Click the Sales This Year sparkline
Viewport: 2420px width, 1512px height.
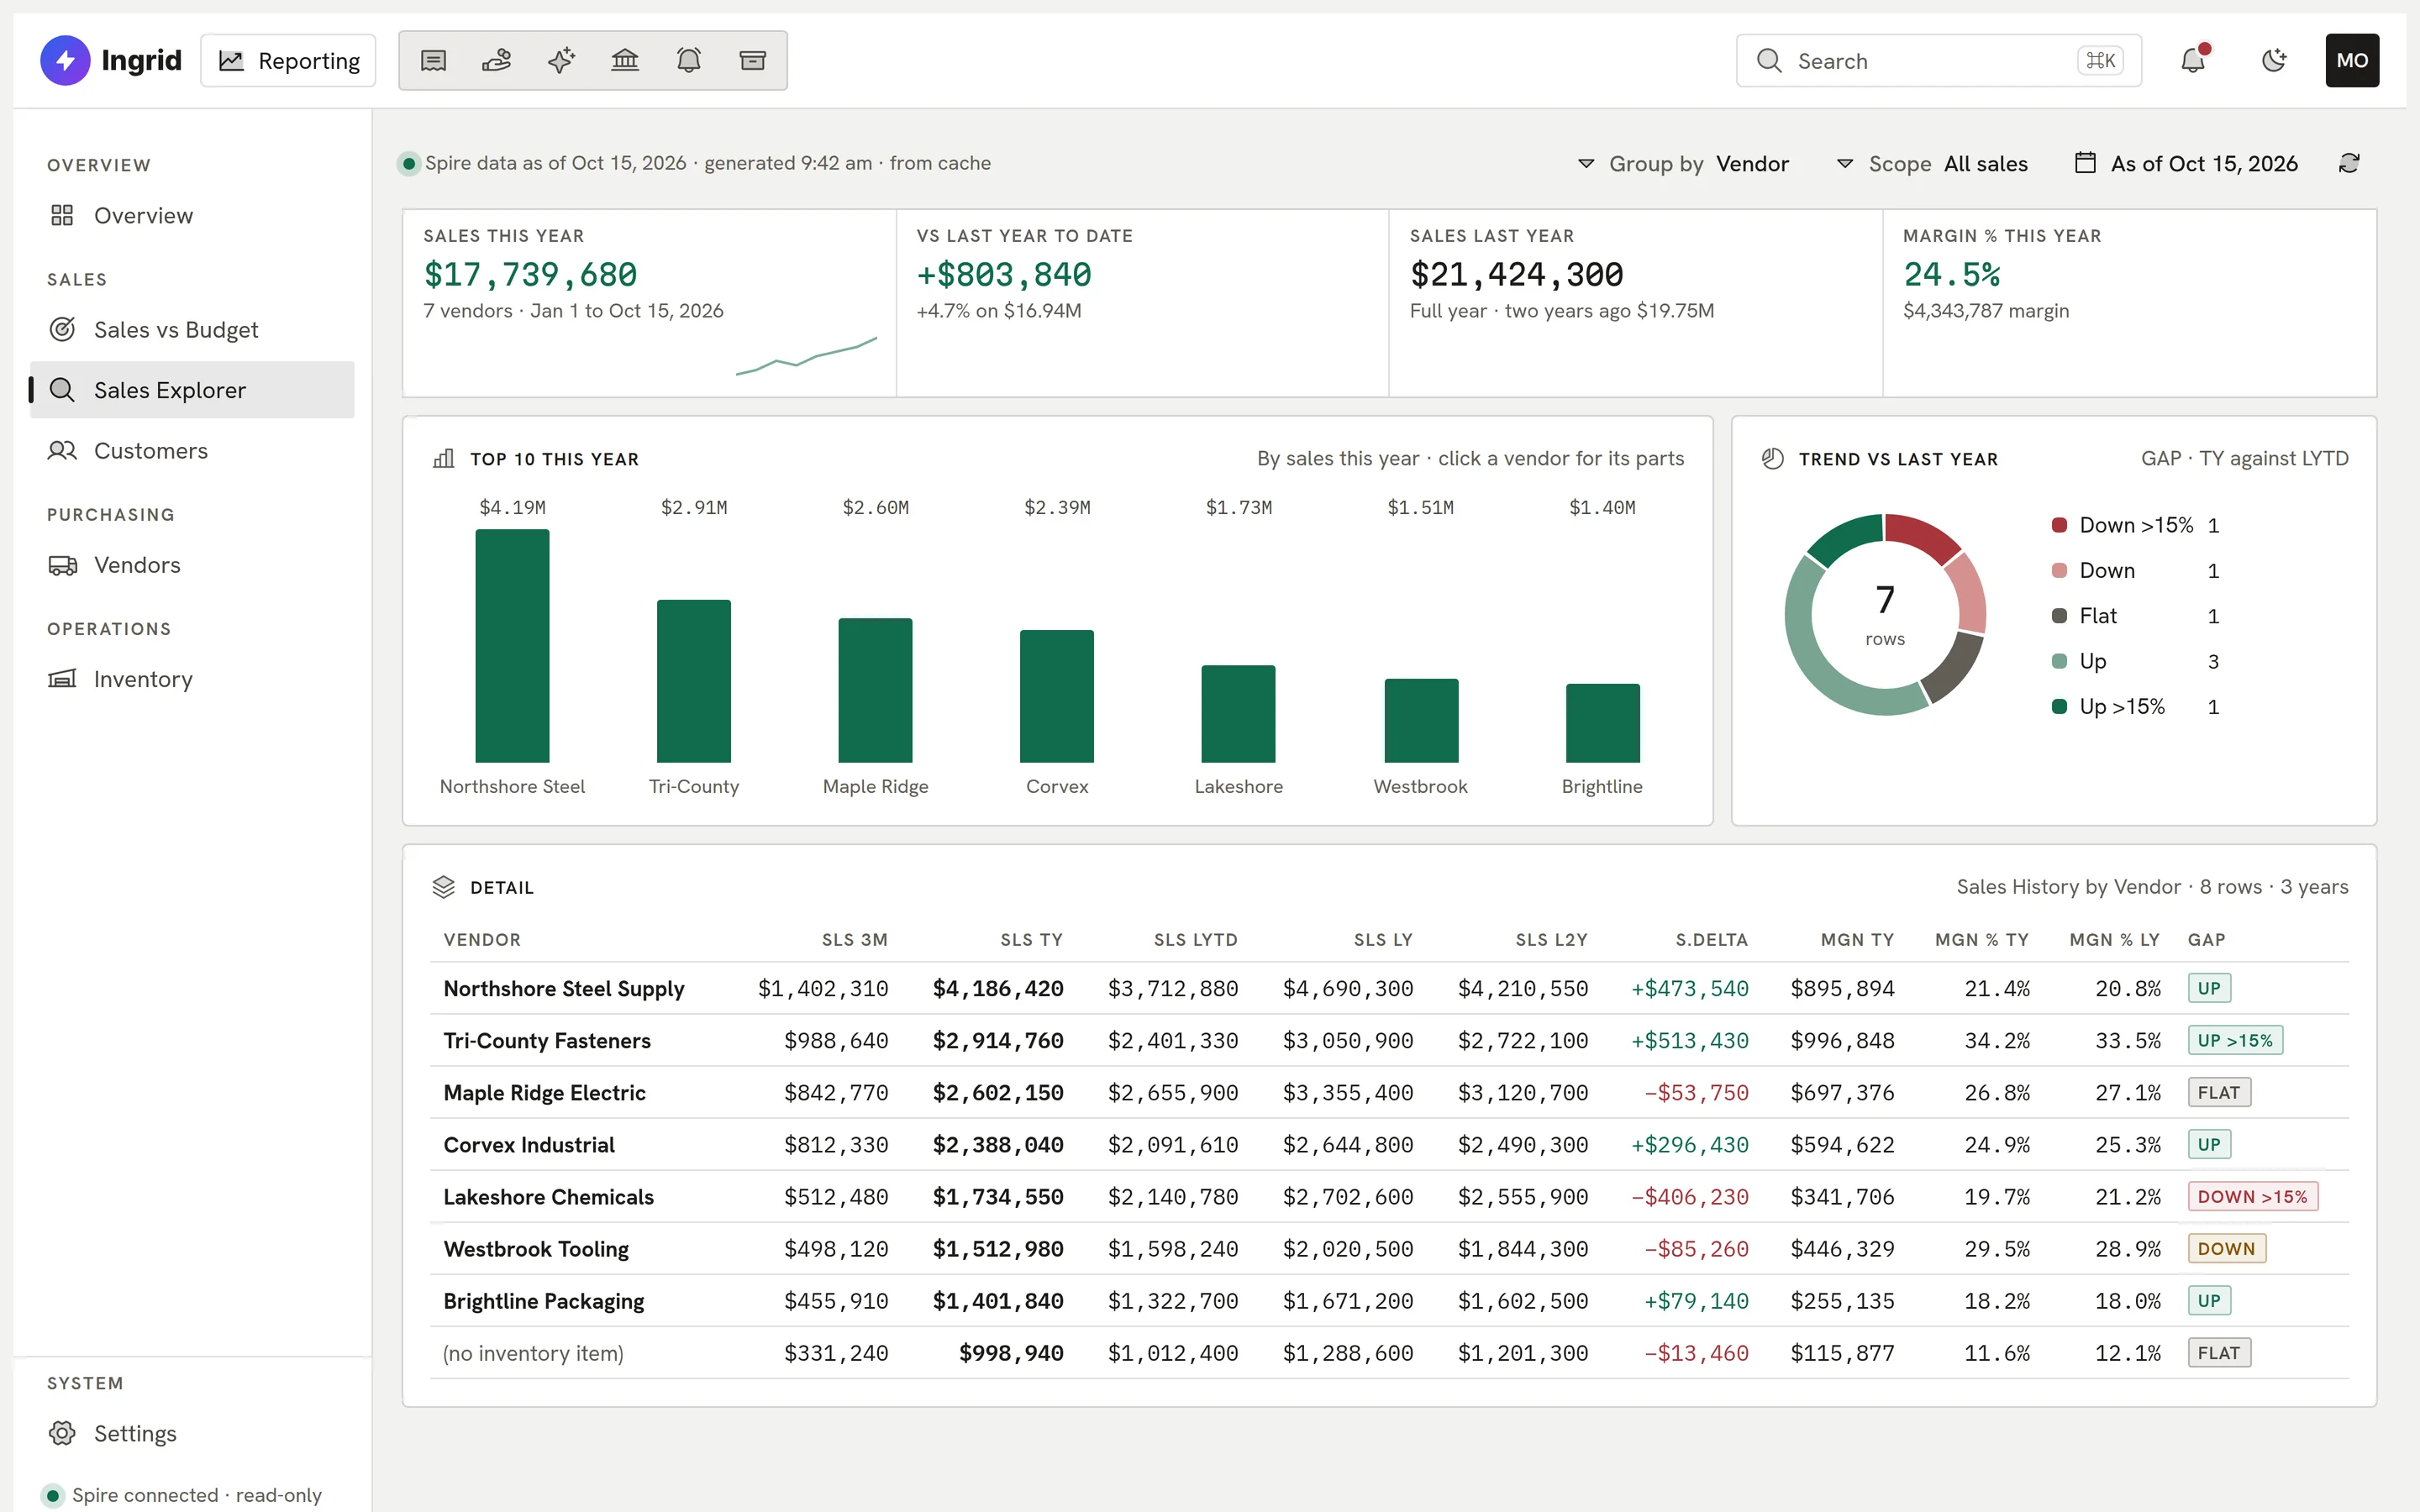point(806,356)
